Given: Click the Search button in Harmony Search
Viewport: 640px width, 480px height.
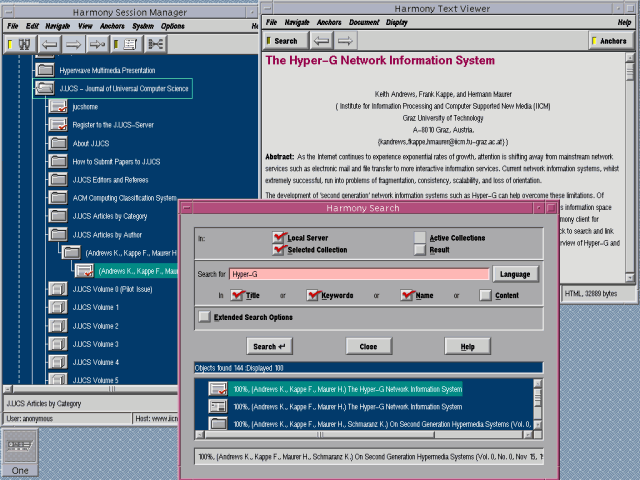Looking at the screenshot, I should click(x=269, y=347).
